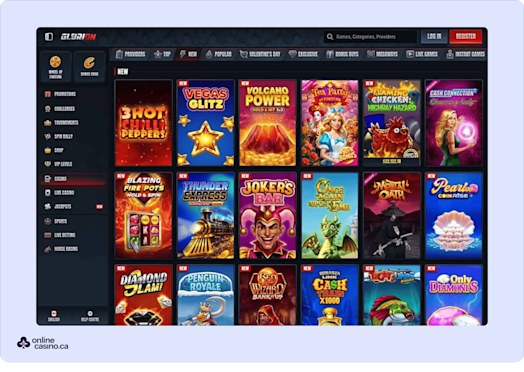524x372 pixels.
Task: Open Shop in the sidebar
Action: click(74, 150)
